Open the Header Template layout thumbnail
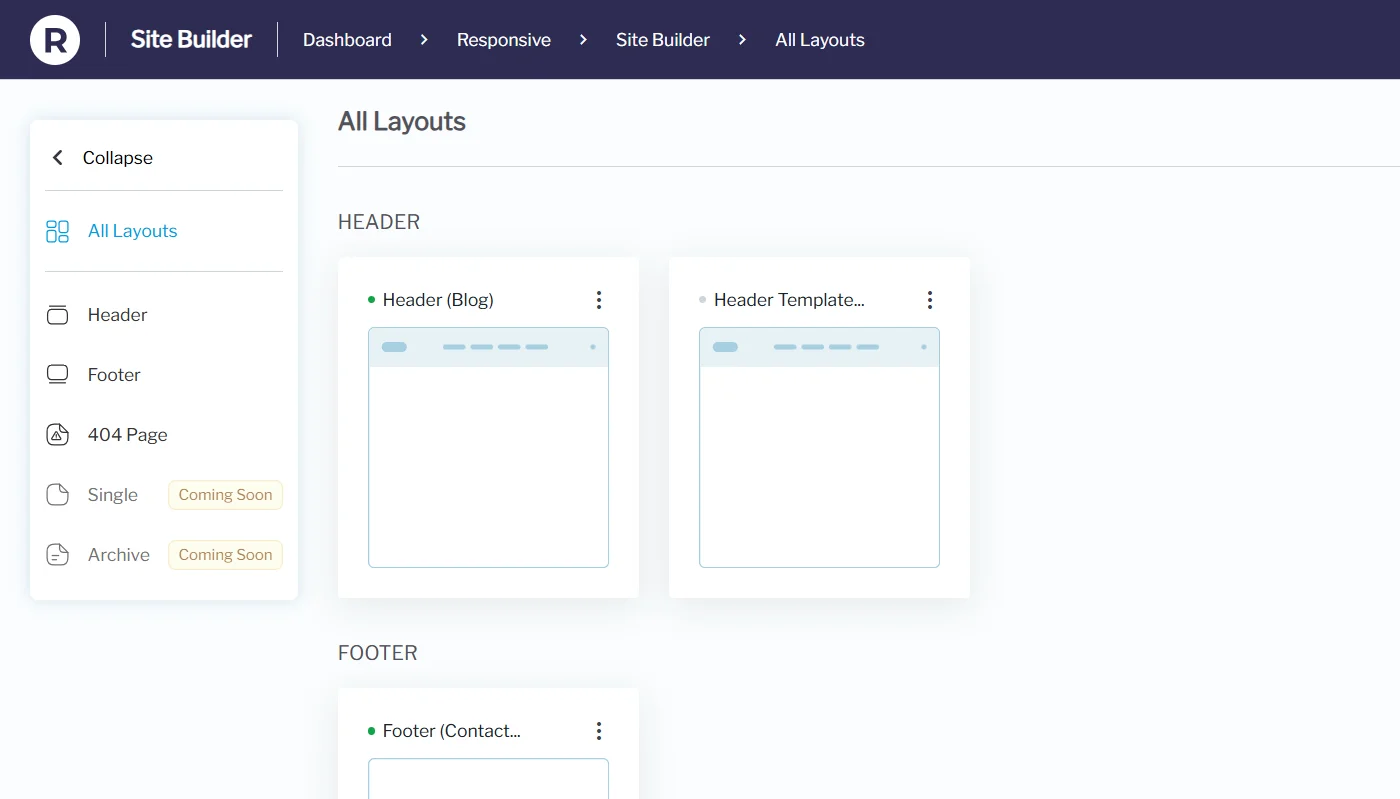 [x=819, y=447]
